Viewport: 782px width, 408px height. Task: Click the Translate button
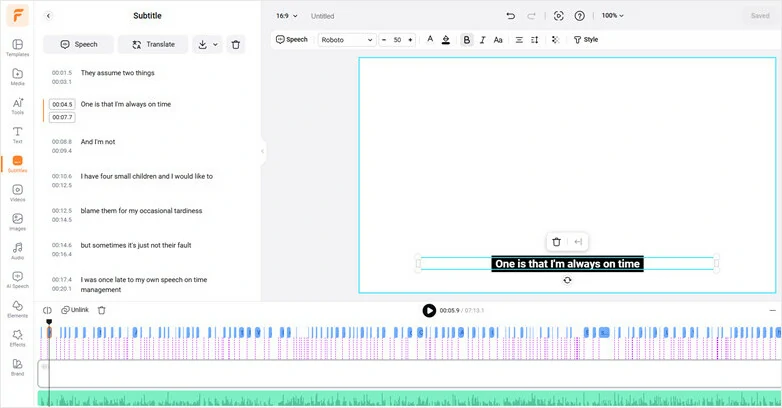[x=153, y=44]
